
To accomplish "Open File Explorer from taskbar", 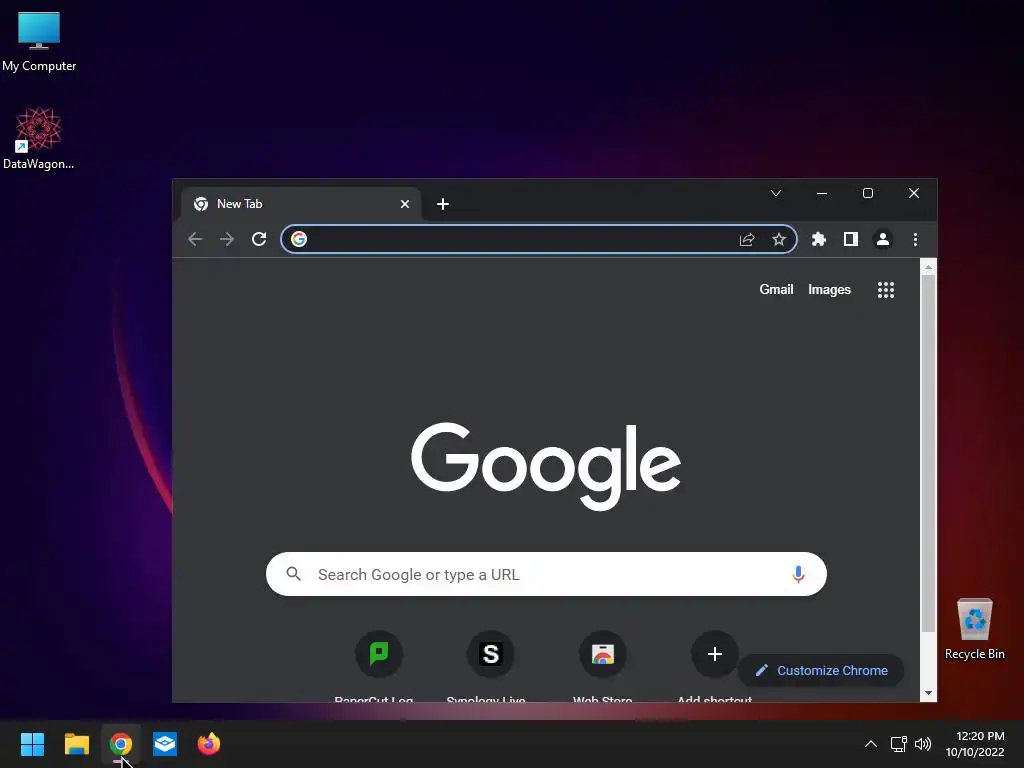I will (x=76, y=744).
